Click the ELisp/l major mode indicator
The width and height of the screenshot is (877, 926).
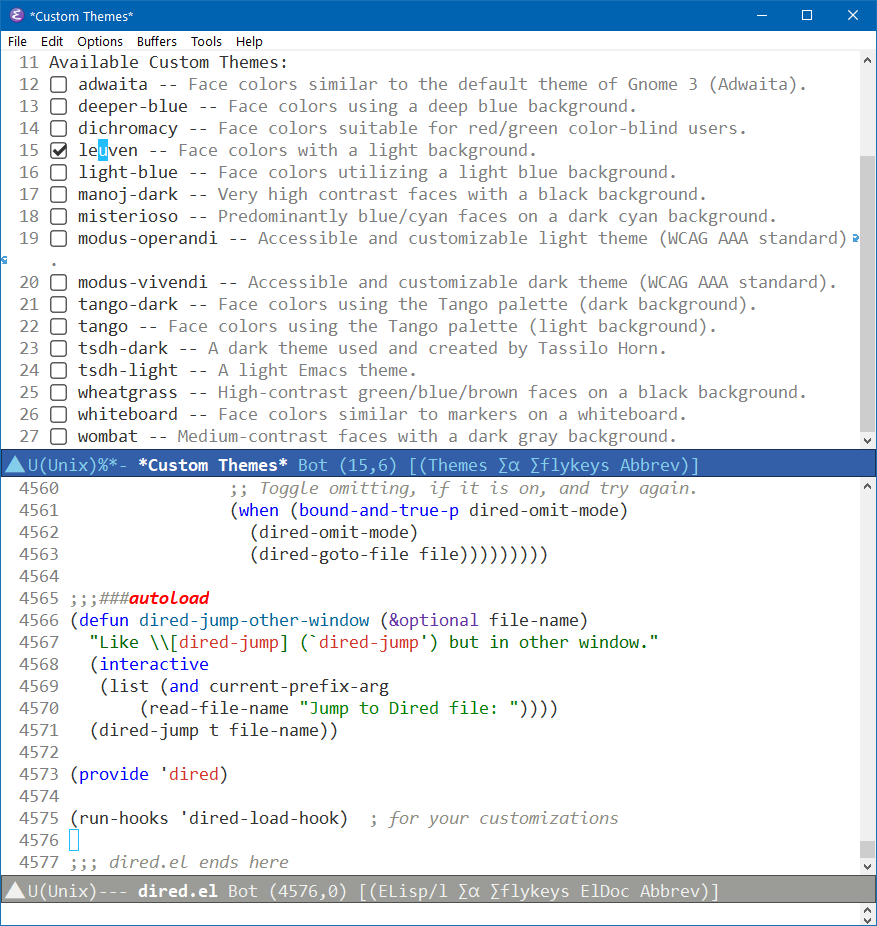(413, 891)
